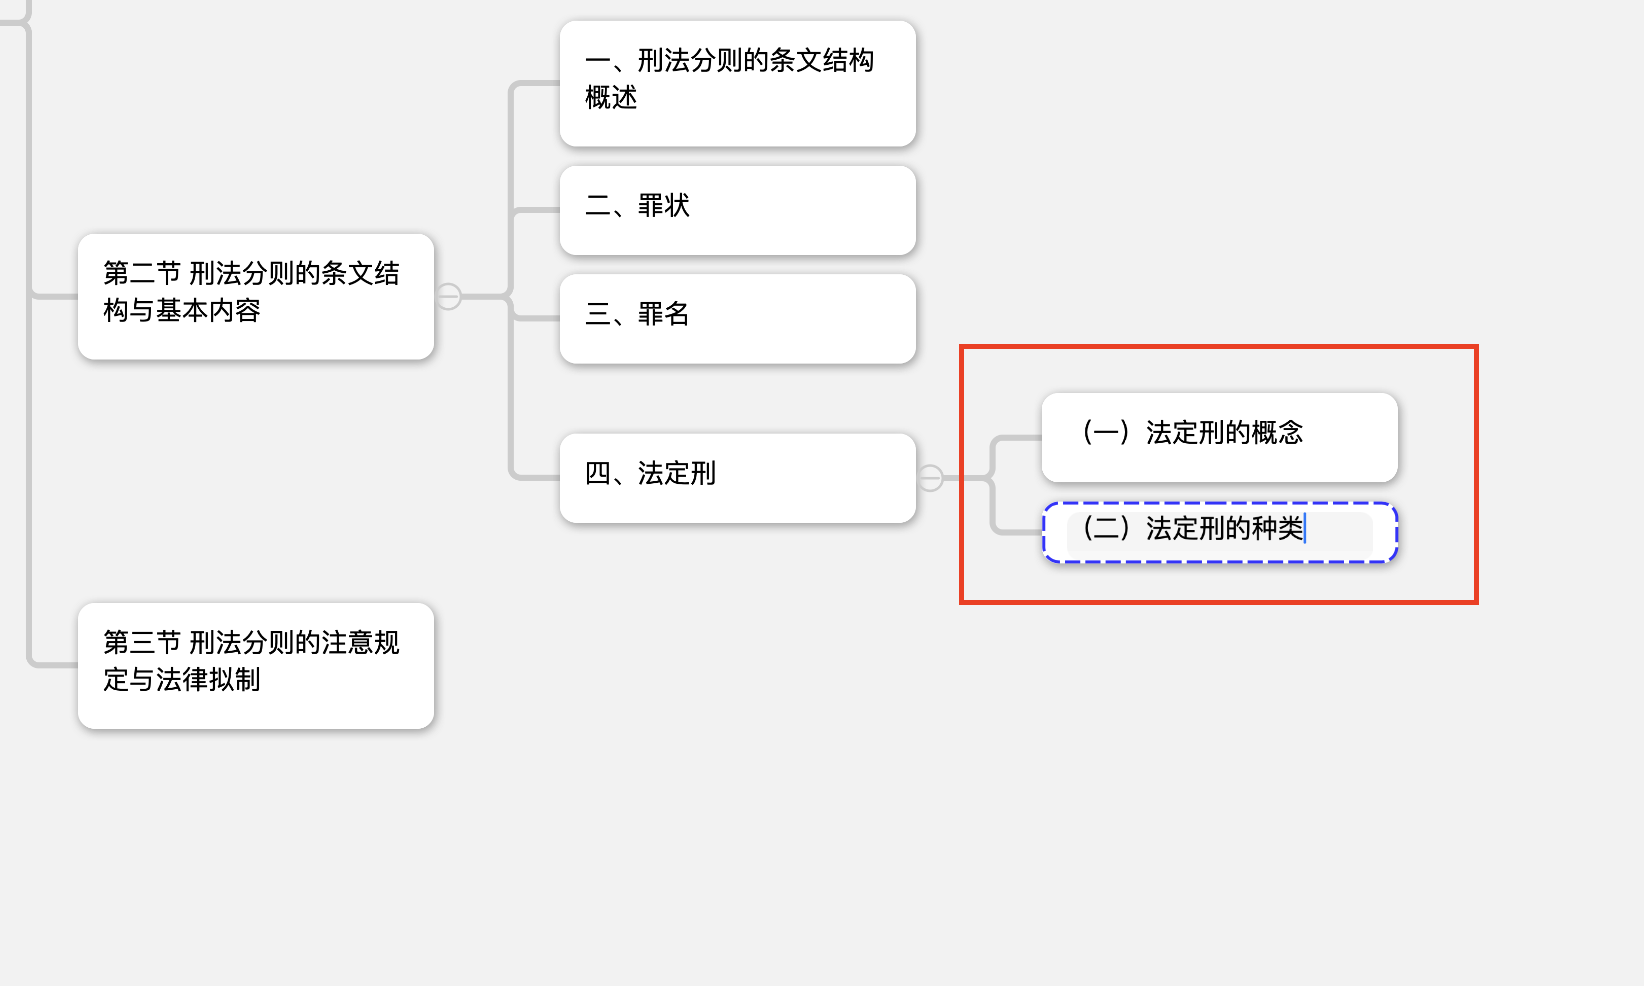
Task: Select the 一、刑法分则的条文结构概述 node
Action: click(737, 83)
